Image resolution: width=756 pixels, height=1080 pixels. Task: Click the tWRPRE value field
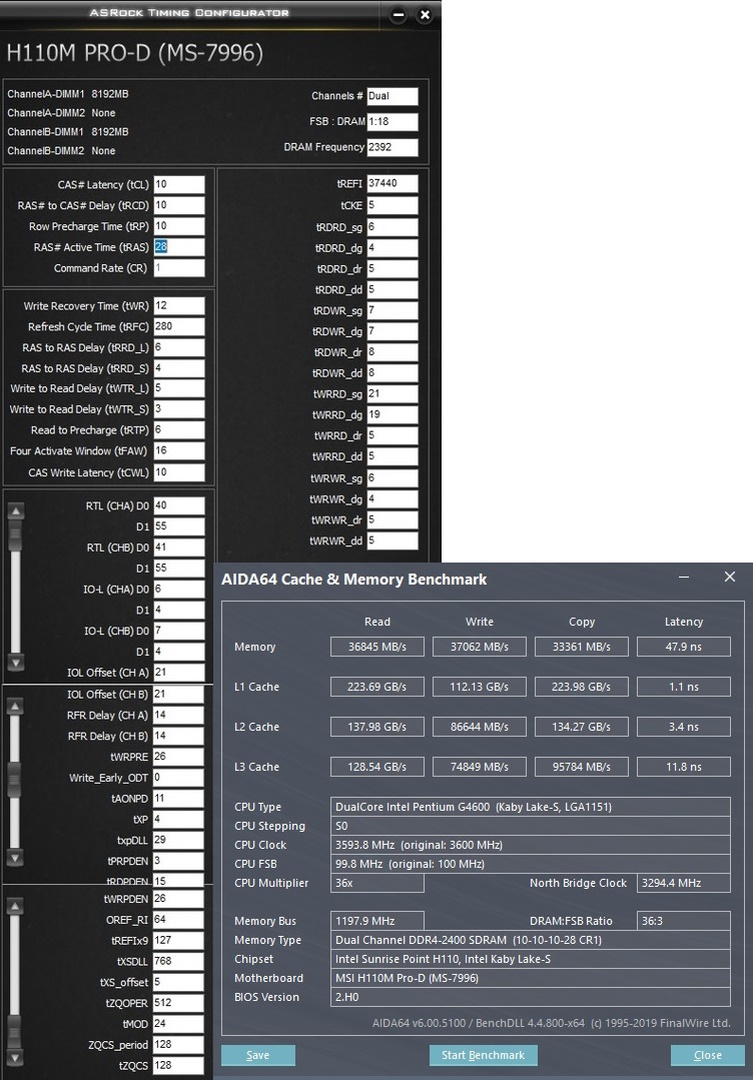178,757
